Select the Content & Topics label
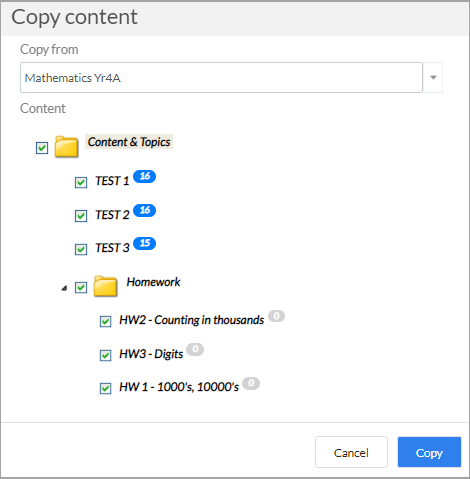Viewport: 470px width, 479px height. coord(129,142)
